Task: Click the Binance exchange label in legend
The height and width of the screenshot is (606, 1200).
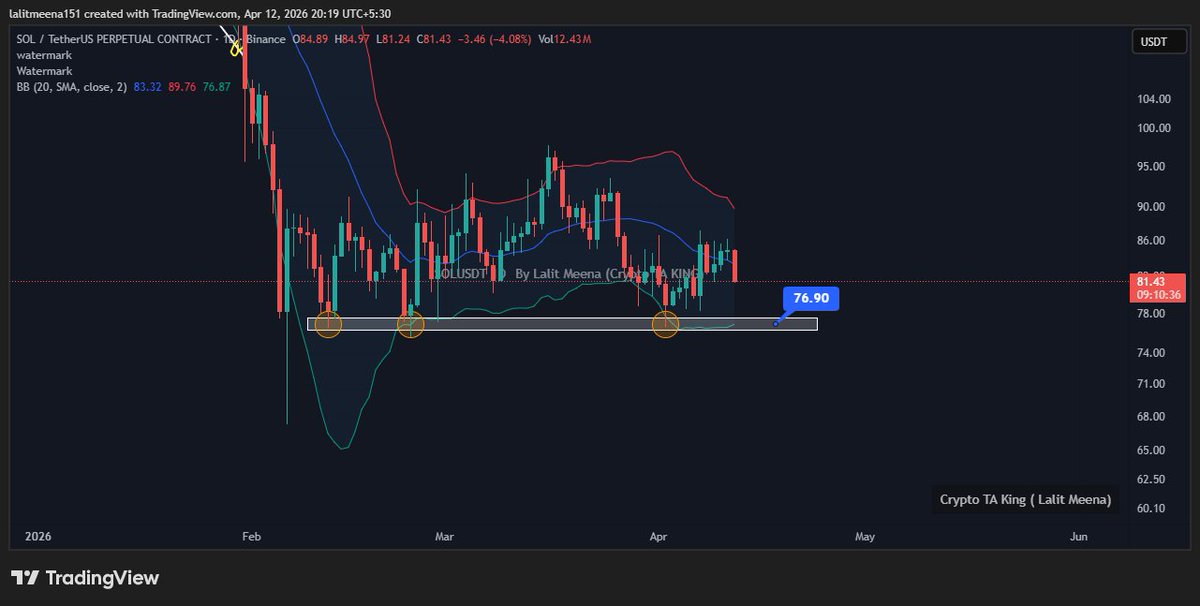Action: 265,39
